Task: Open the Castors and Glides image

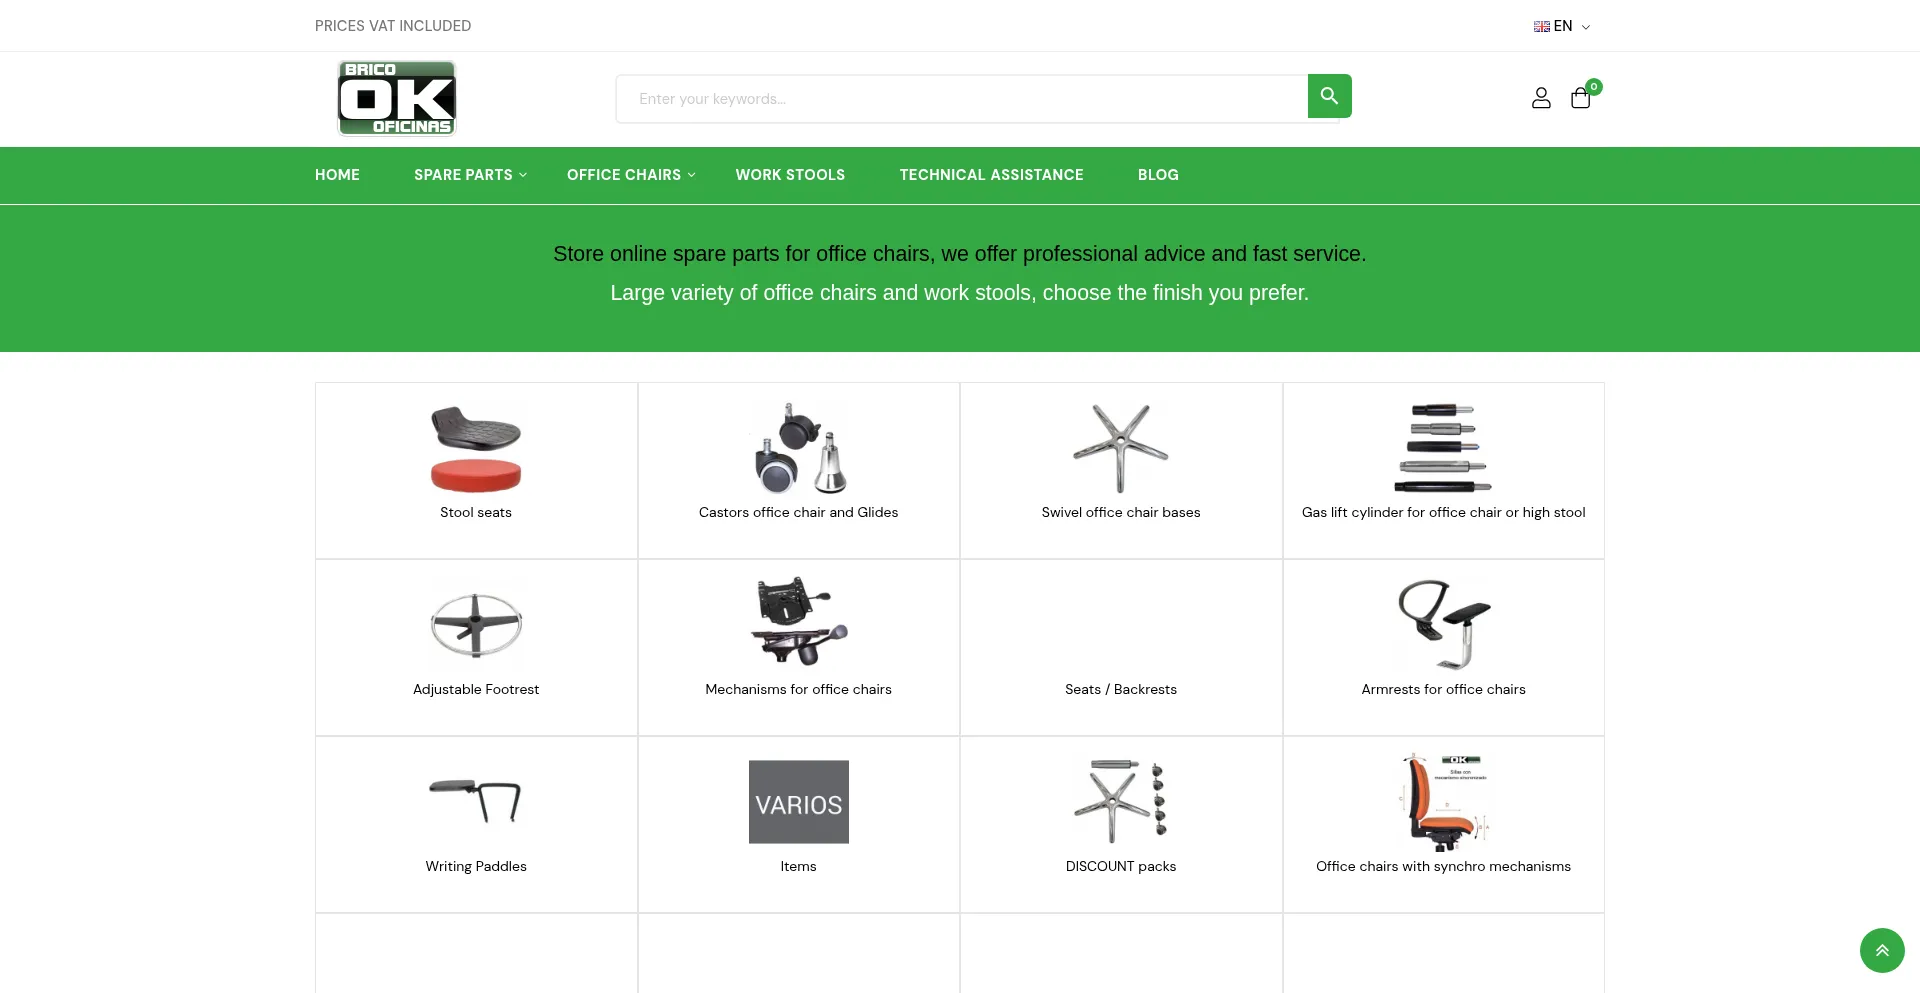Action: pyautogui.click(x=798, y=449)
